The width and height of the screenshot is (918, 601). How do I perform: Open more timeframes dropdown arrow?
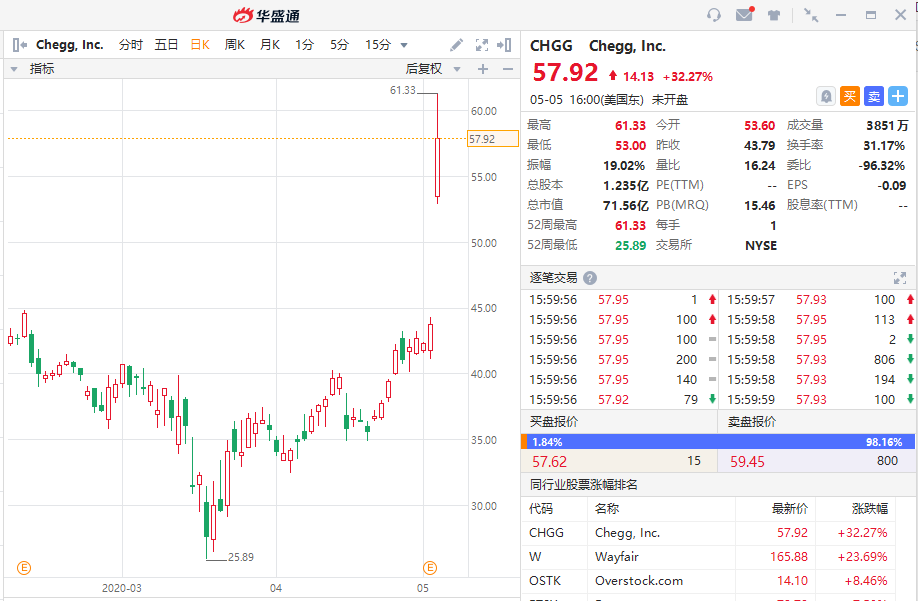click(x=403, y=46)
